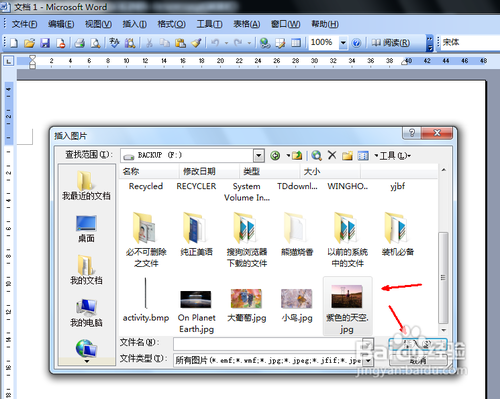Screen dimensions: 500x399
Task: Click the Print Preview icon
Action: pos(95,43)
